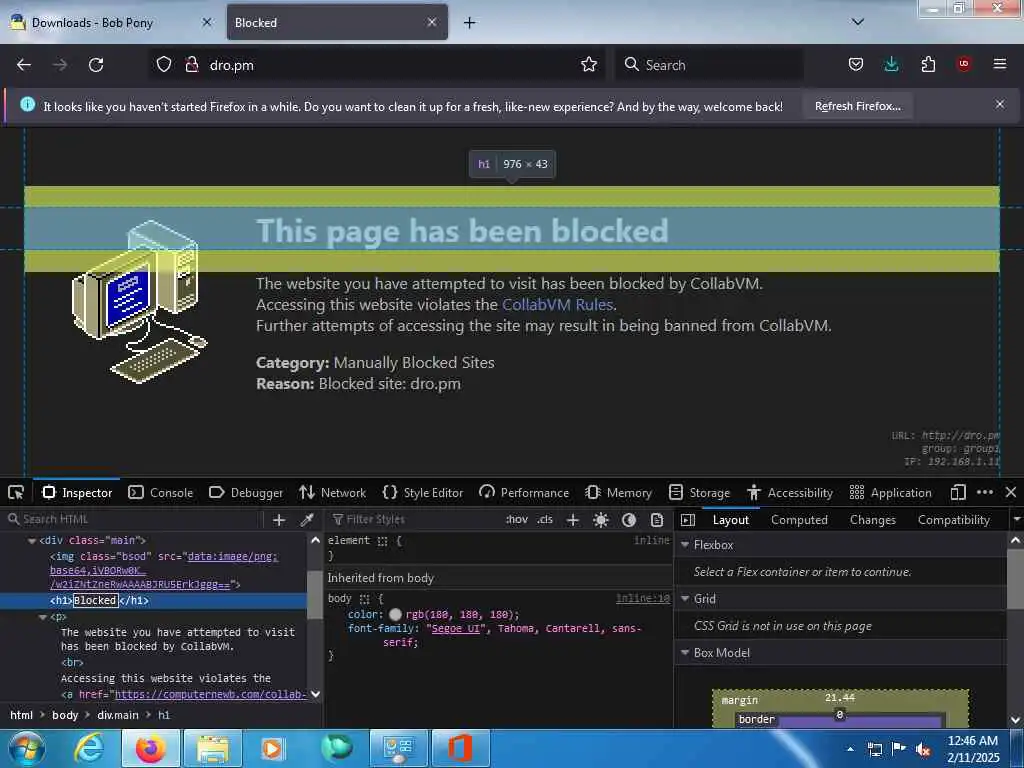Open the Downloads panel arrow

point(891,64)
